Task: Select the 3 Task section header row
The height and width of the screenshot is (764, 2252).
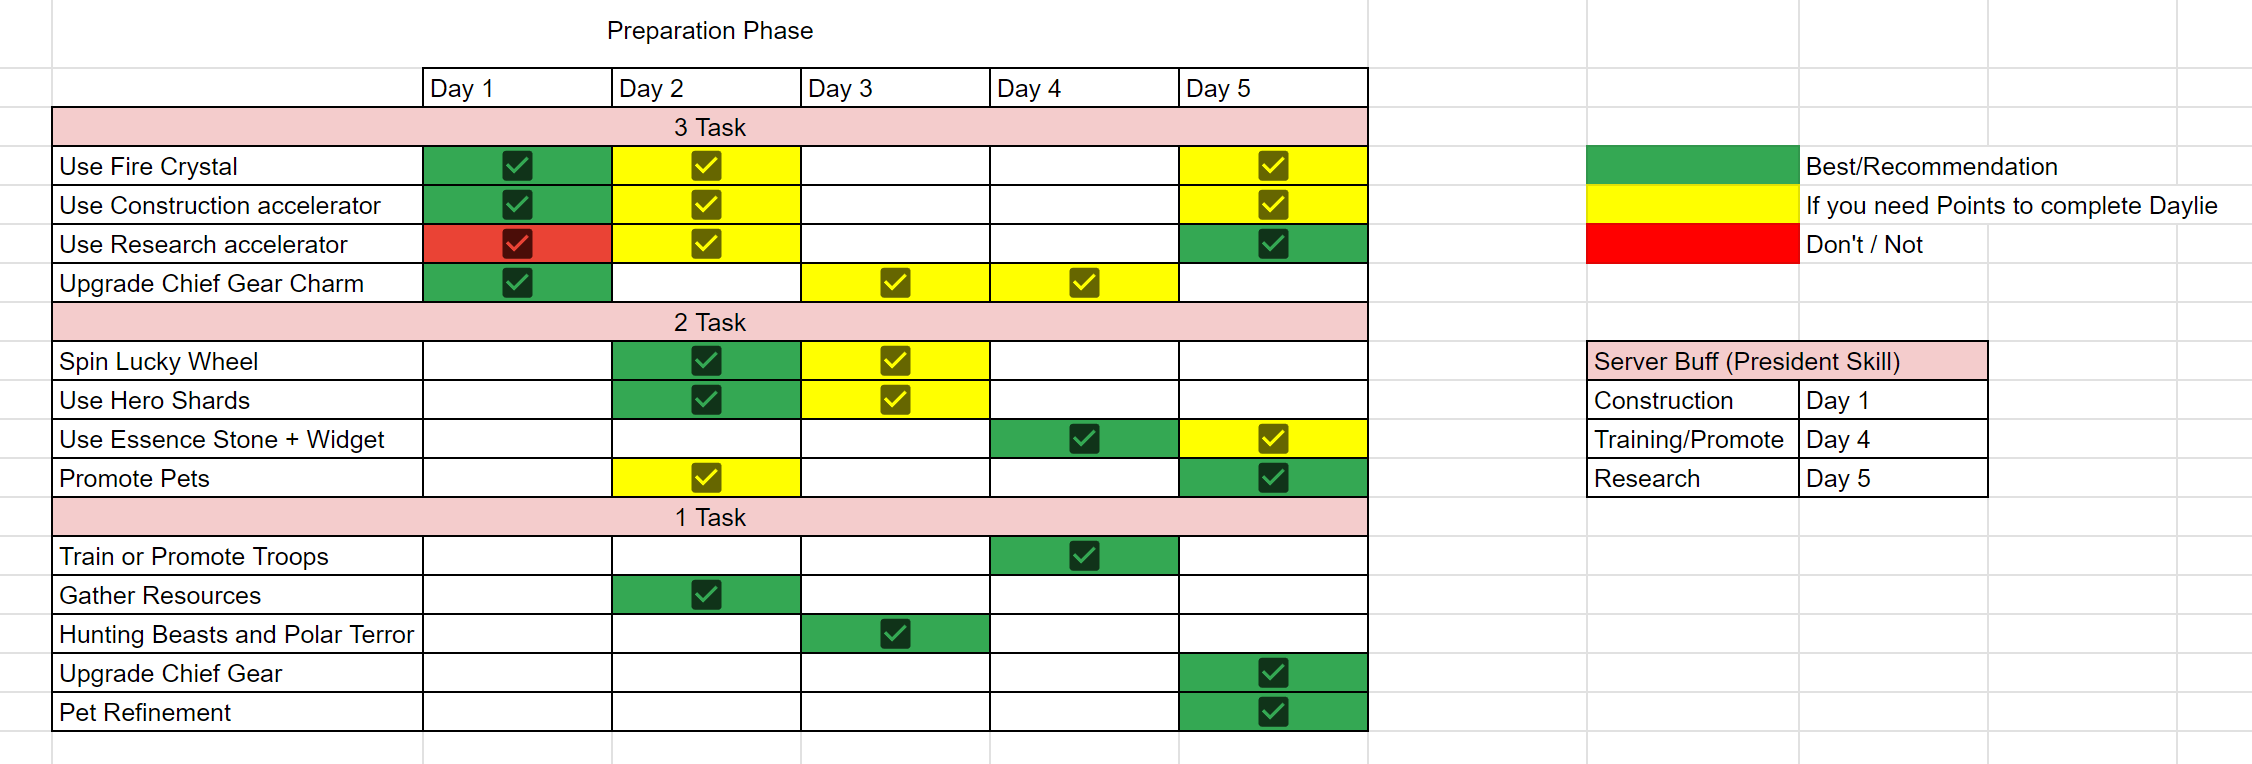Action: 710,127
